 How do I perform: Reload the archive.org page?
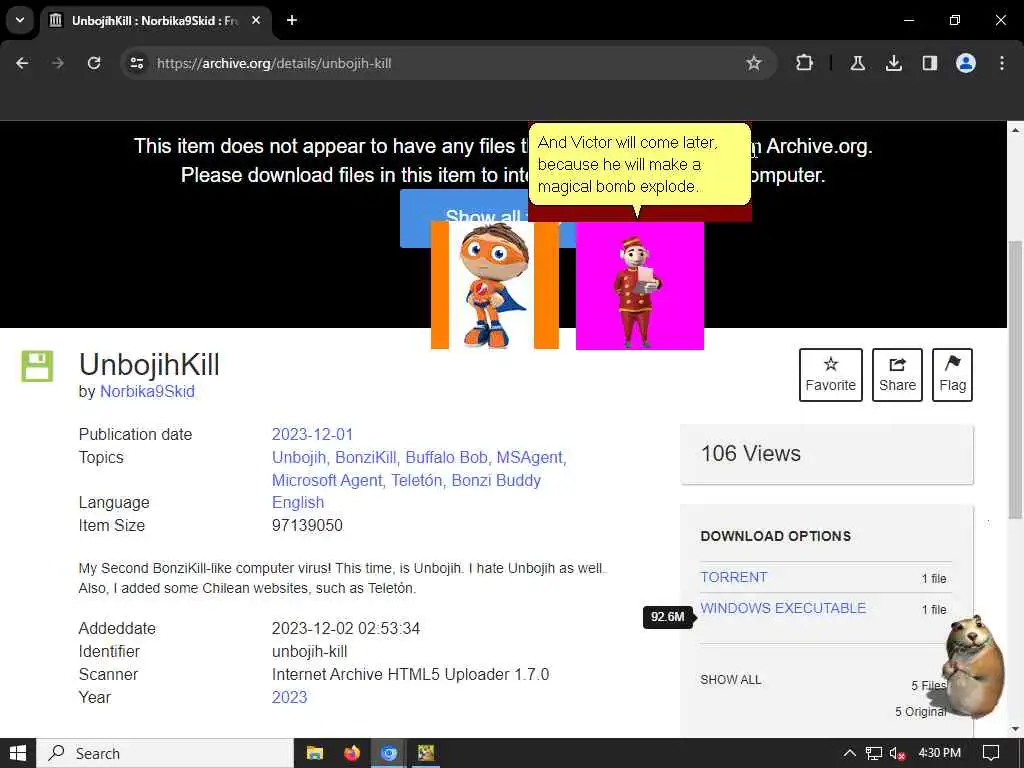pyautogui.click(x=94, y=63)
